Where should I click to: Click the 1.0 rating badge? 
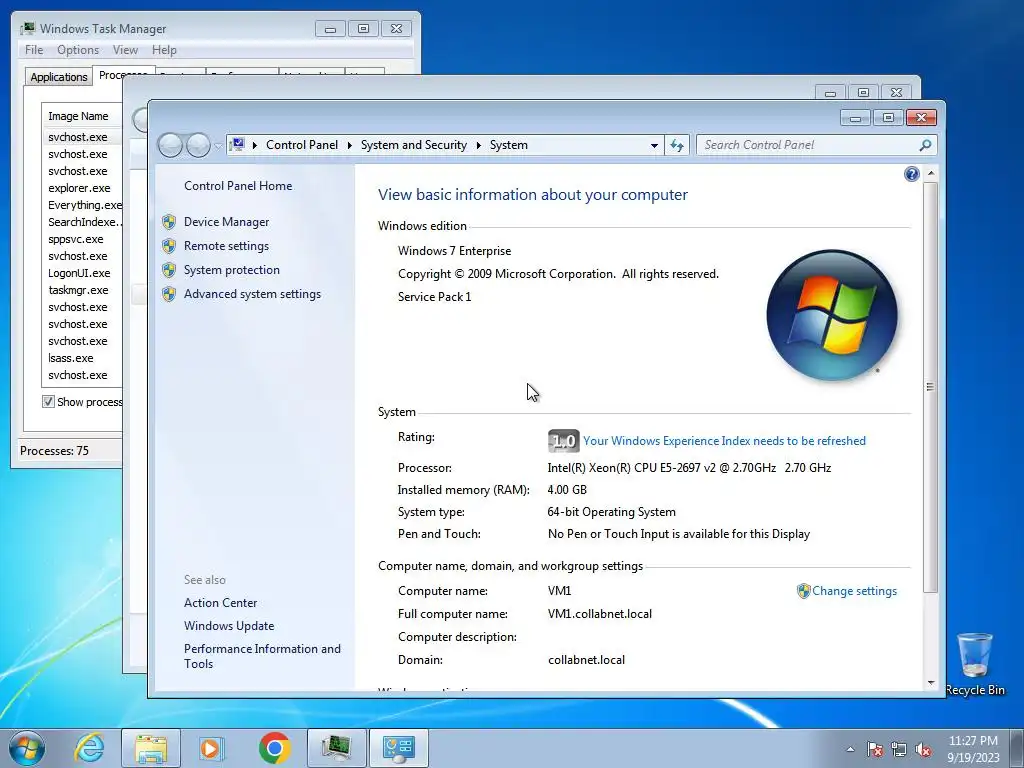(x=563, y=441)
